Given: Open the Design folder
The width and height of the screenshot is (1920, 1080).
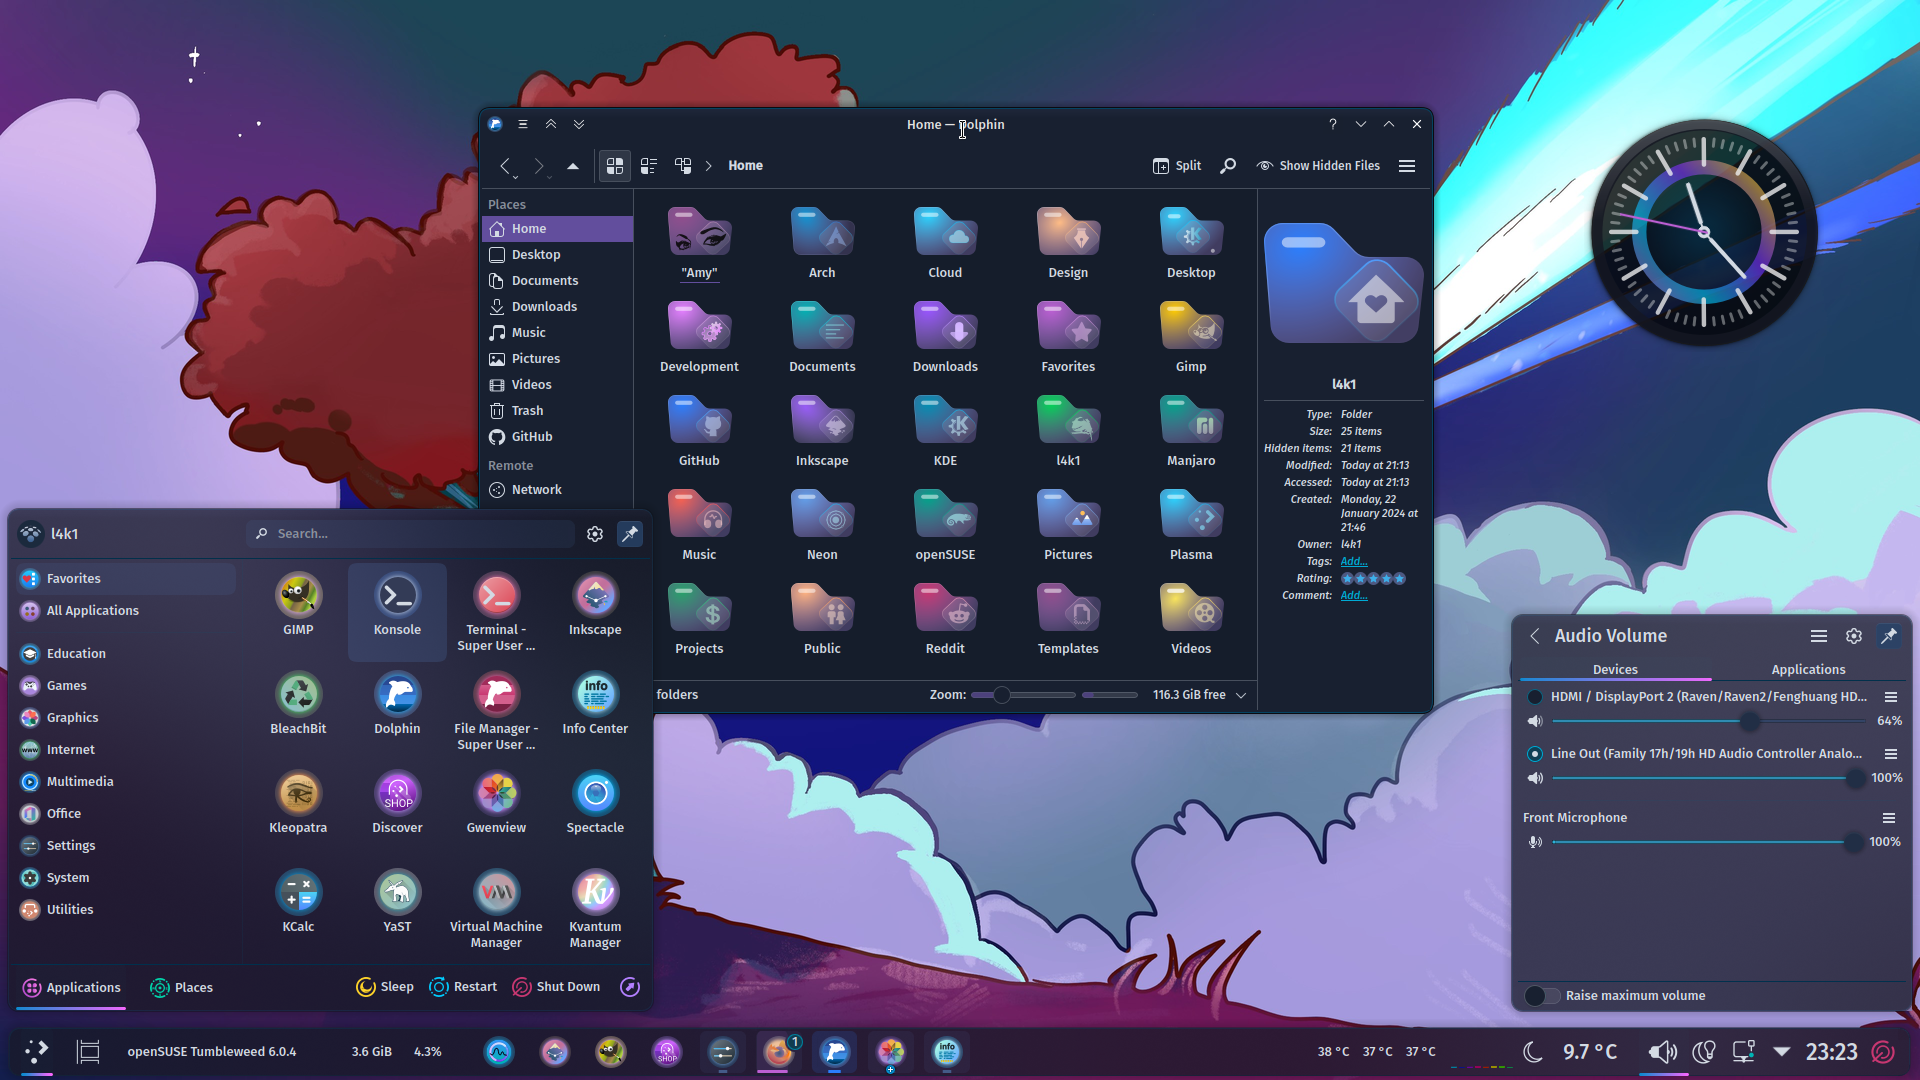Looking at the screenshot, I should pos(1068,243).
